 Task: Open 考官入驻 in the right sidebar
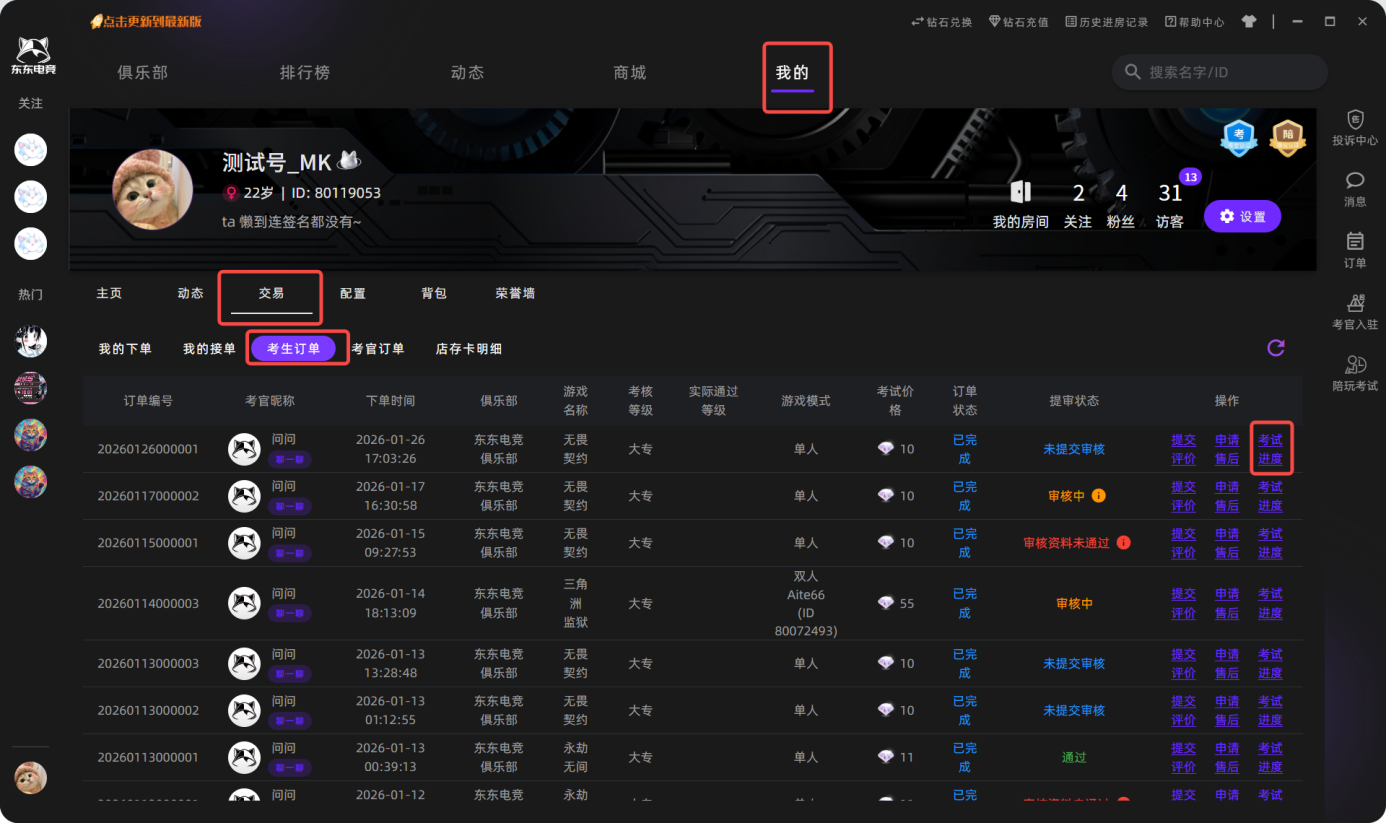(1355, 312)
